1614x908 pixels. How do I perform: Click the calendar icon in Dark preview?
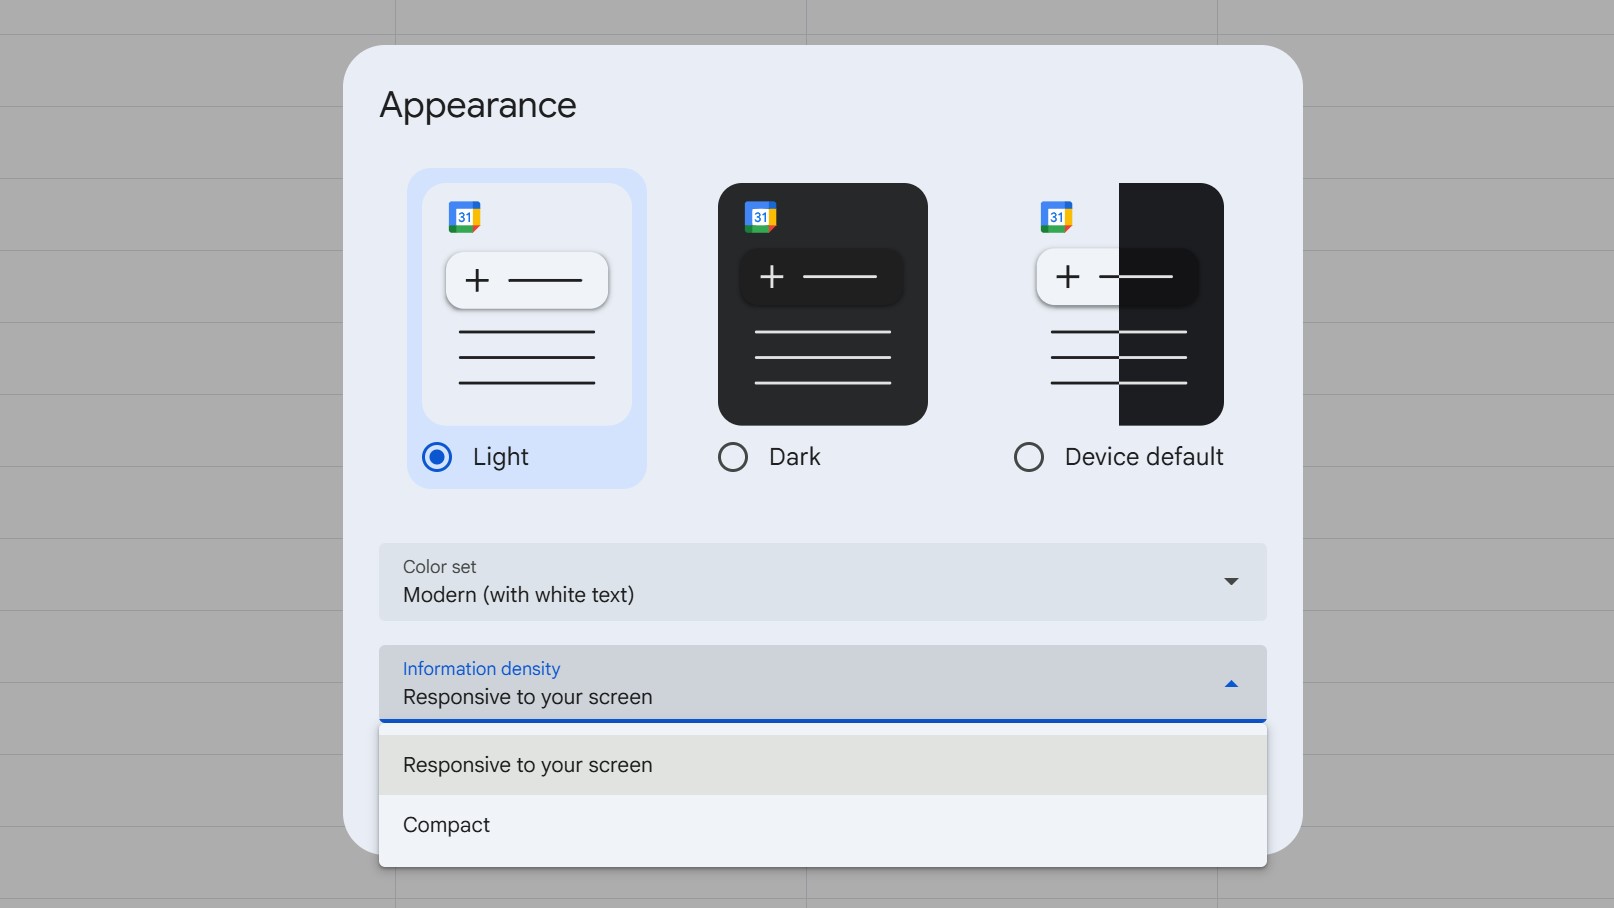(x=760, y=217)
